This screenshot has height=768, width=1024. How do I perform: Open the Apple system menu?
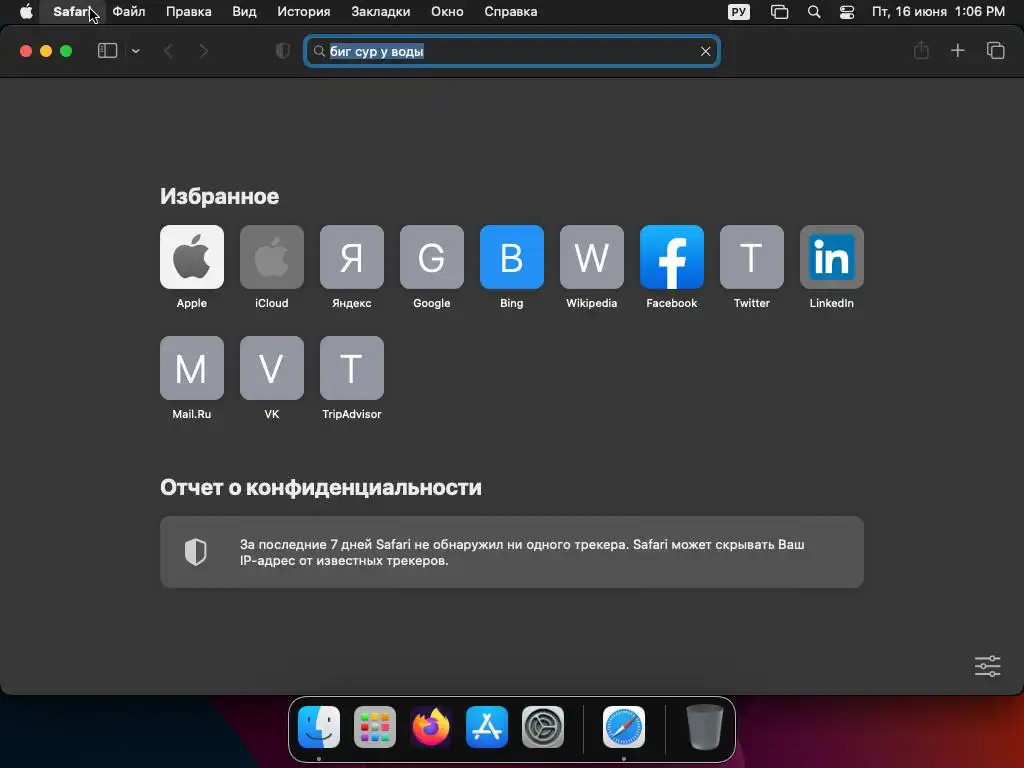click(26, 12)
